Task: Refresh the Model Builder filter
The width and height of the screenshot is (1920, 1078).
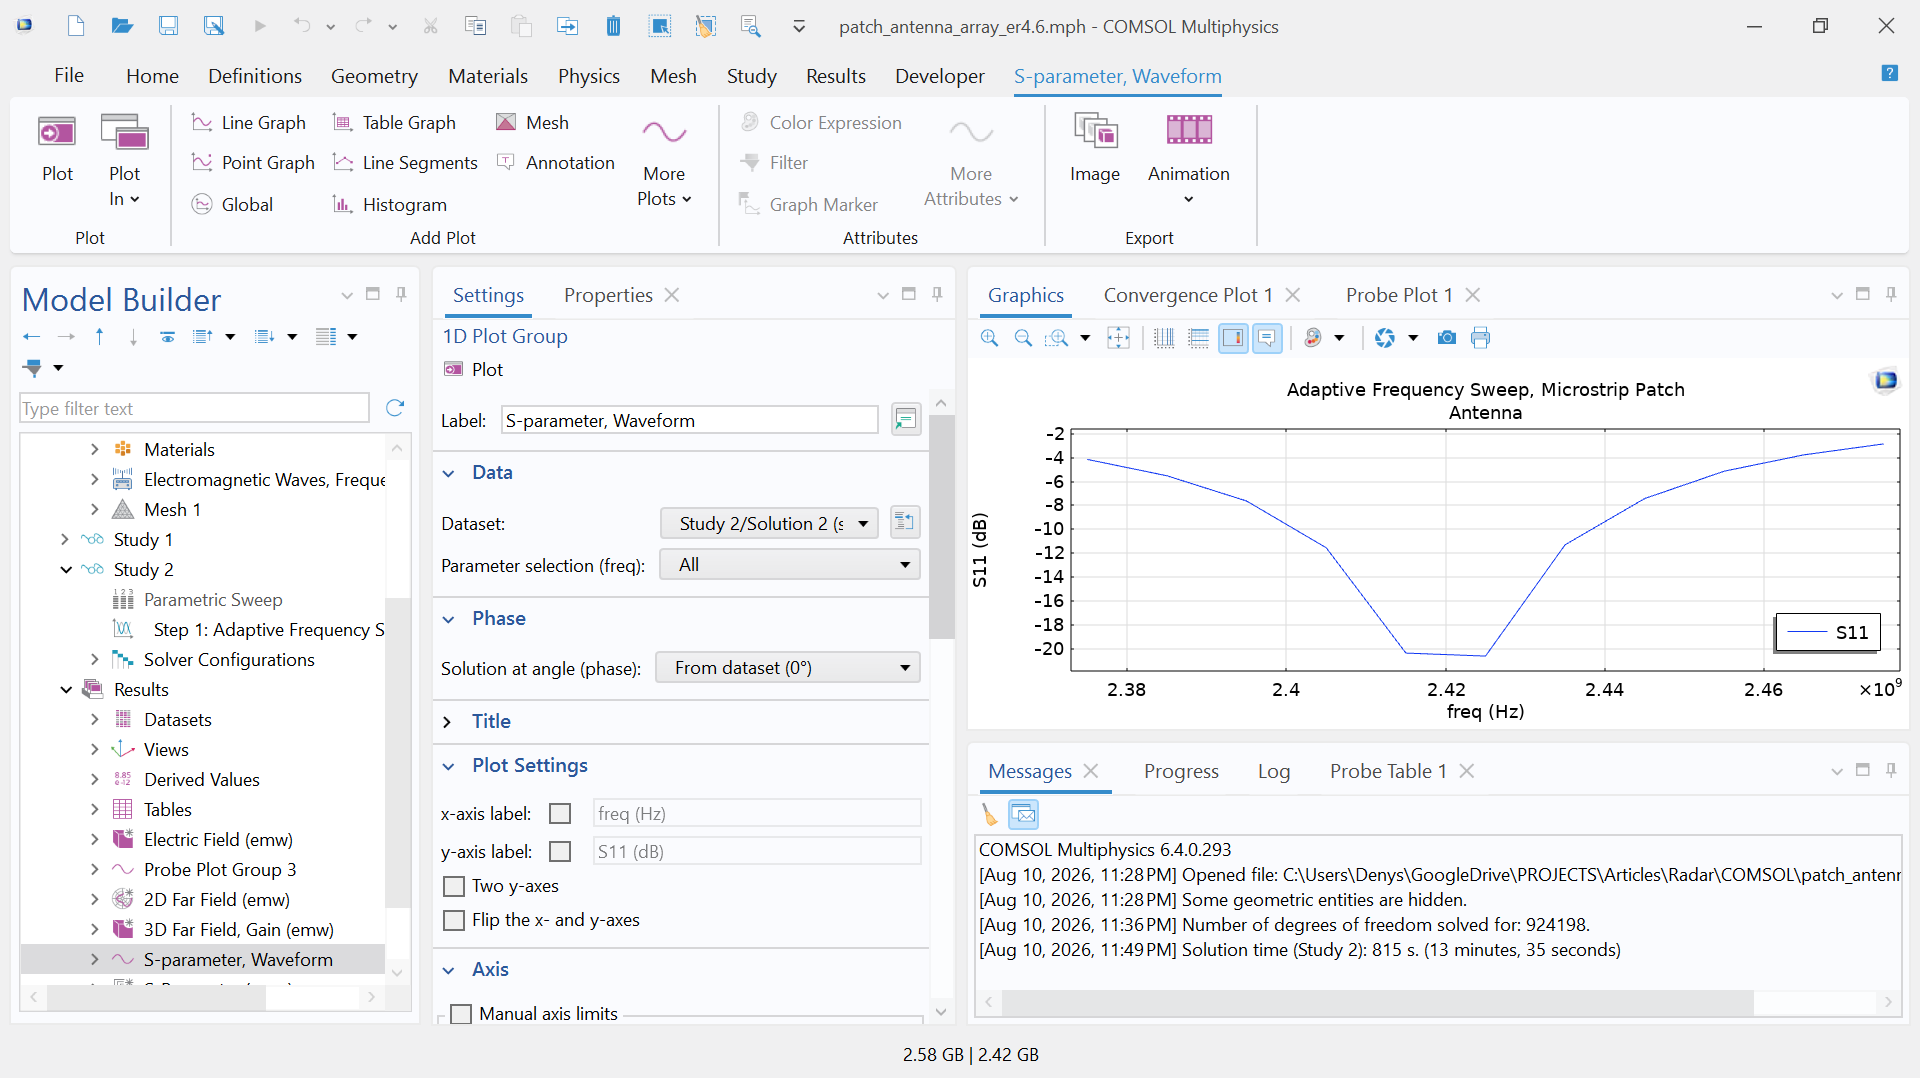Action: click(395, 408)
